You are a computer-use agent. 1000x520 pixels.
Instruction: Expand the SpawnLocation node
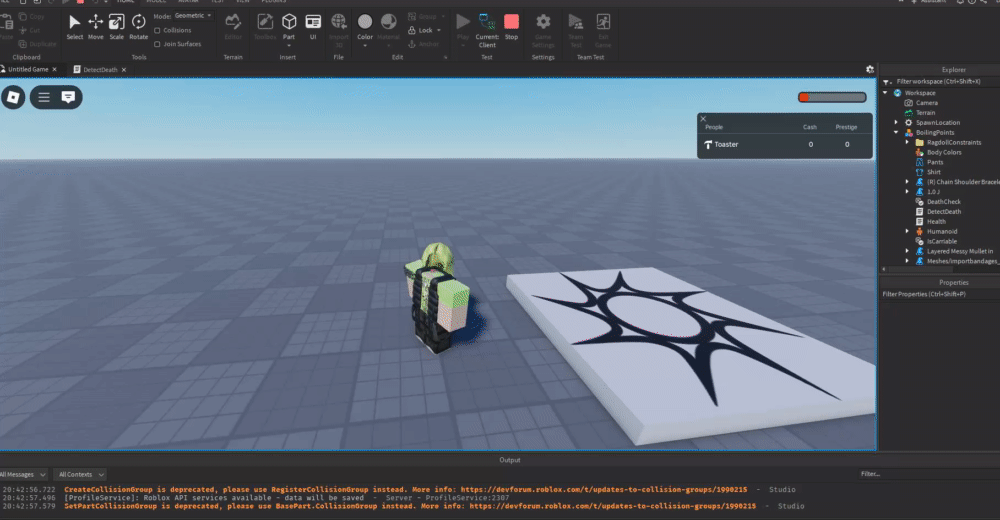tap(896, 123)
